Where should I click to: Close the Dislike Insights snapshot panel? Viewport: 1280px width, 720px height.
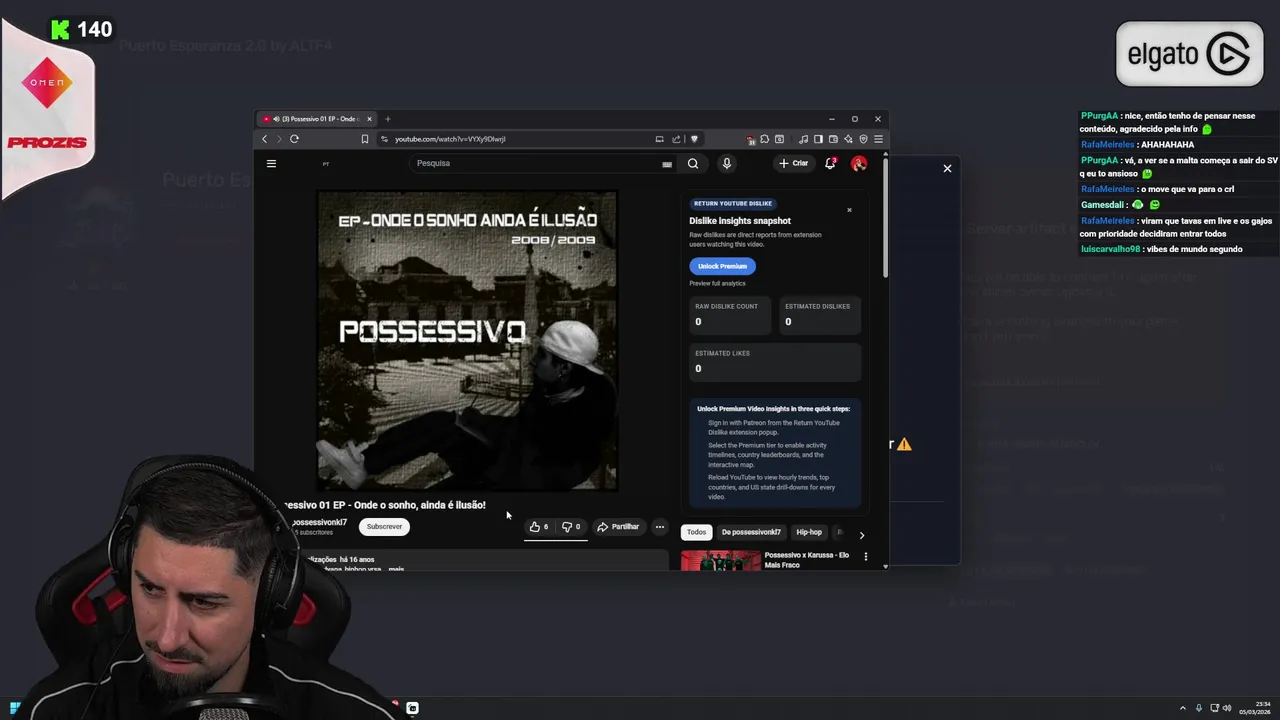click(x=849, y=210)
